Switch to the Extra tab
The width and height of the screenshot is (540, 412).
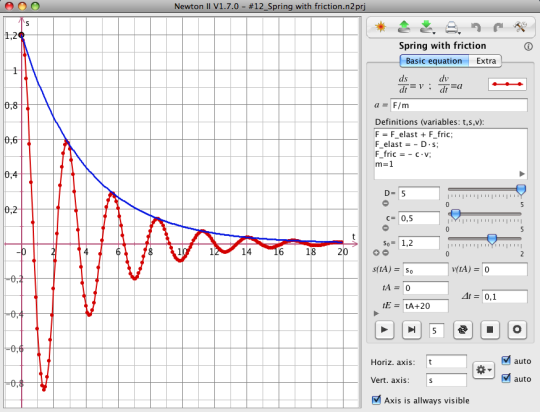tap(486, 61)
